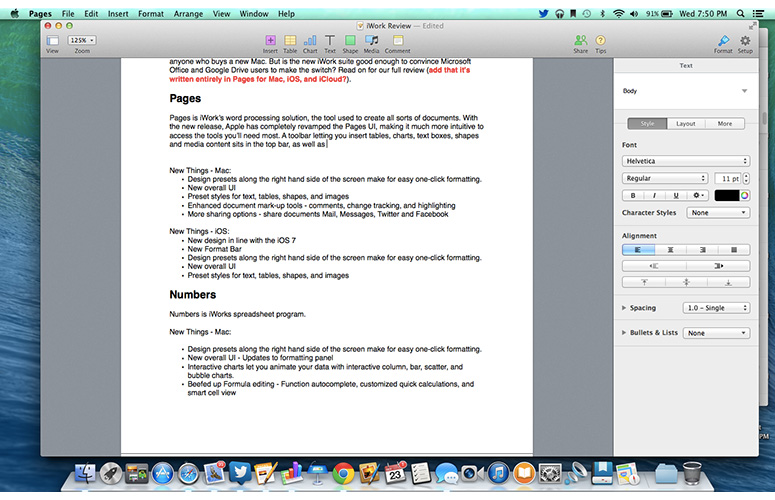This screenshot has height=500, width=775.
Task: Open the Media browser button
Action: click(x=371, y=43)
